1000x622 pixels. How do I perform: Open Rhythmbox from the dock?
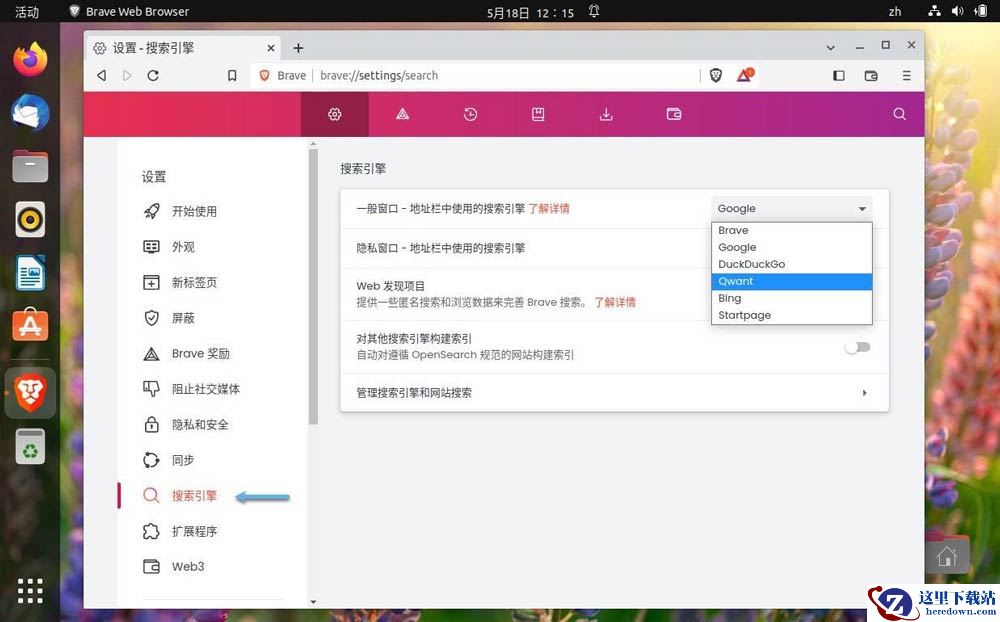pos(30,219)
